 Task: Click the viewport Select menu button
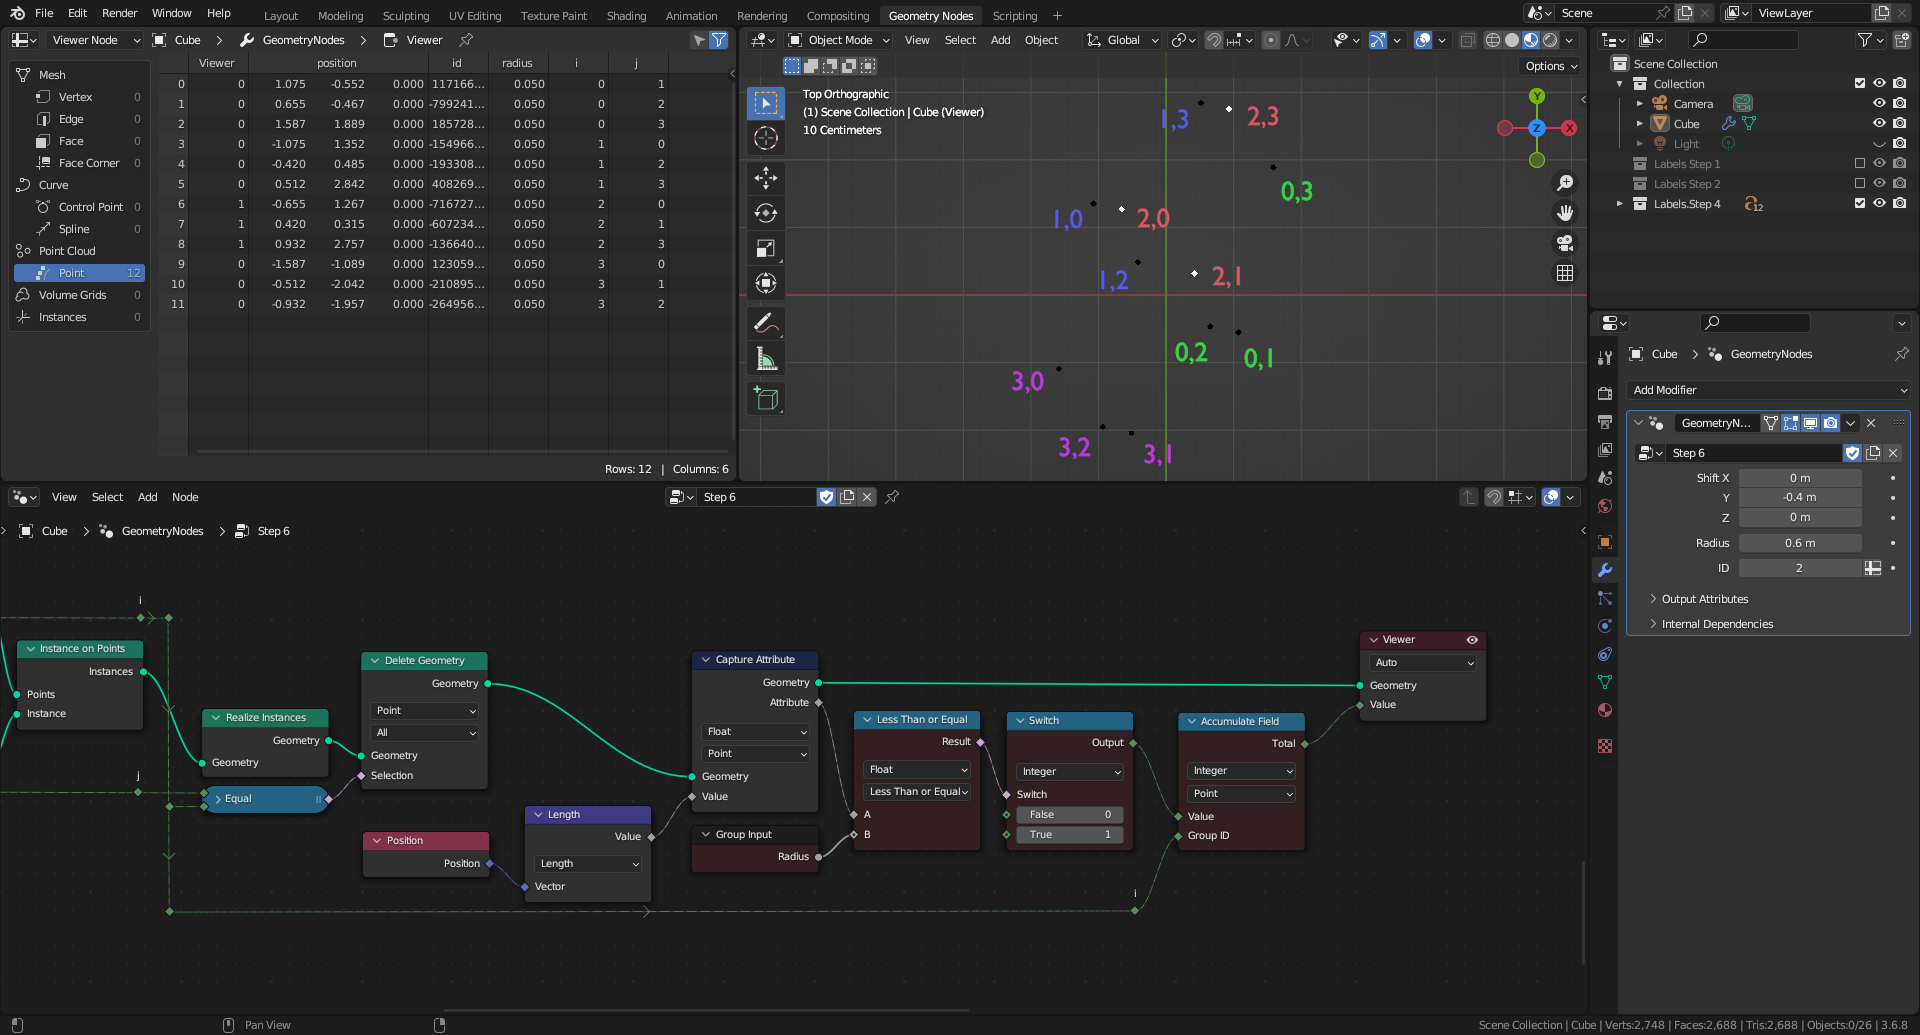point(960,40)
